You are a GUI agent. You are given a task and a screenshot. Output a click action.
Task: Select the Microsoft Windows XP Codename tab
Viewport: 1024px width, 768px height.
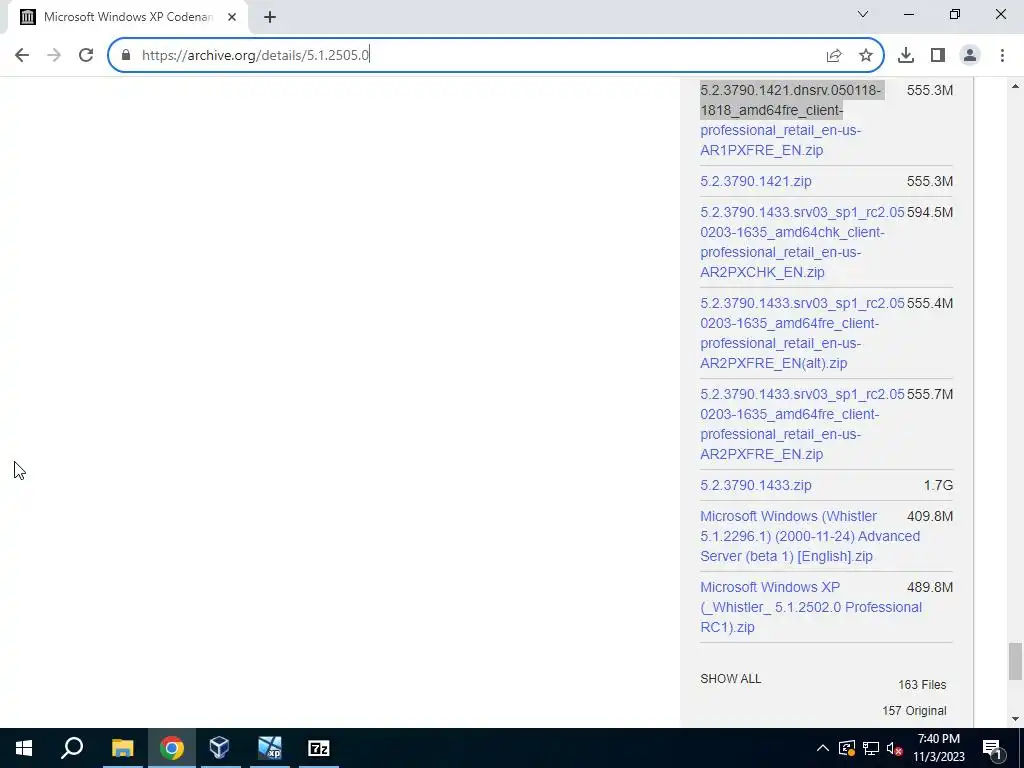tap(127, 17)
